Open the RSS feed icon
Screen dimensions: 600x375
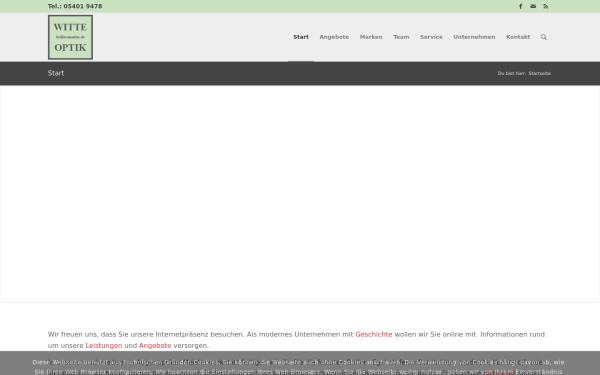[546, 6]
